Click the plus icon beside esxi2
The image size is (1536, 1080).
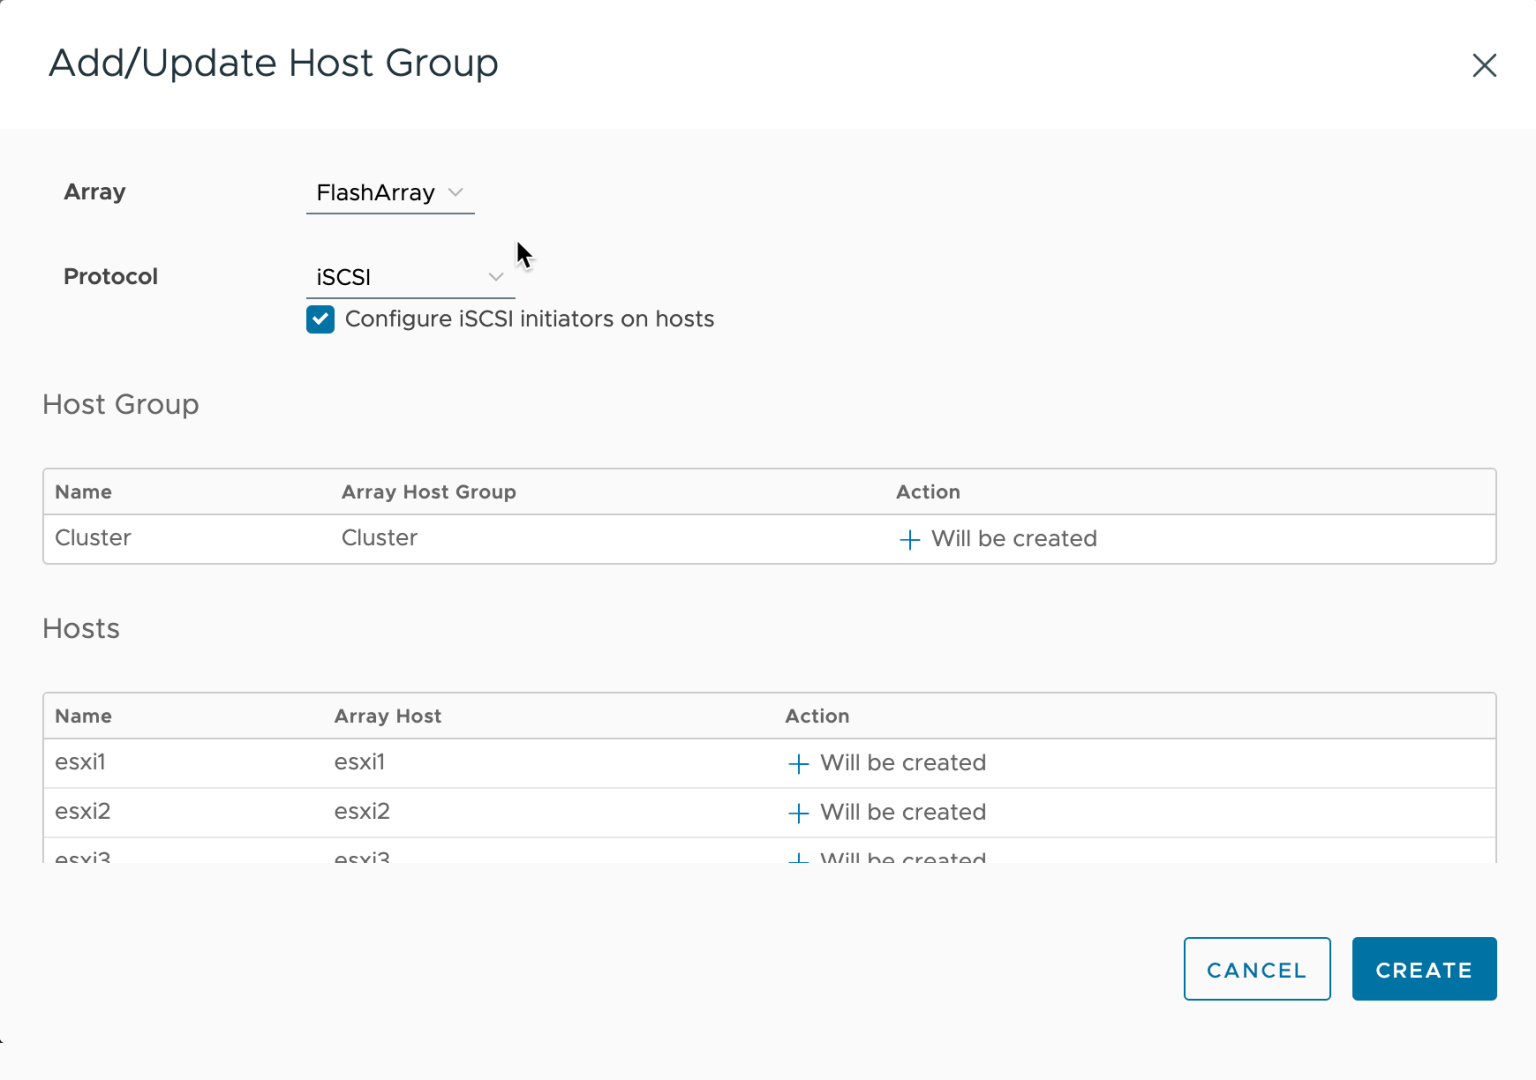coord(798,812)
